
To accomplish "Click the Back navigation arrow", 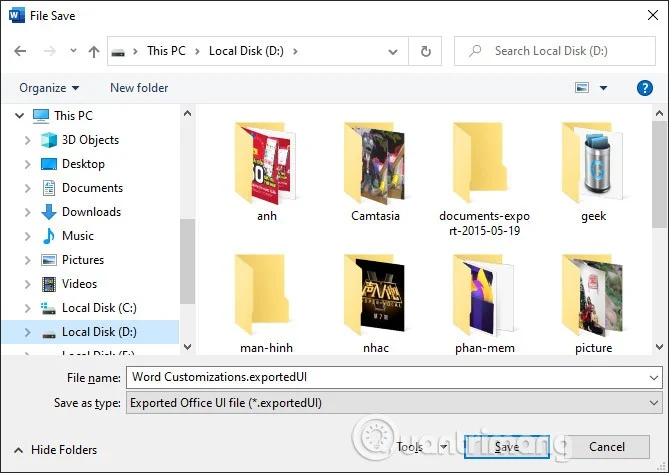I will click(x=20, y=51).
